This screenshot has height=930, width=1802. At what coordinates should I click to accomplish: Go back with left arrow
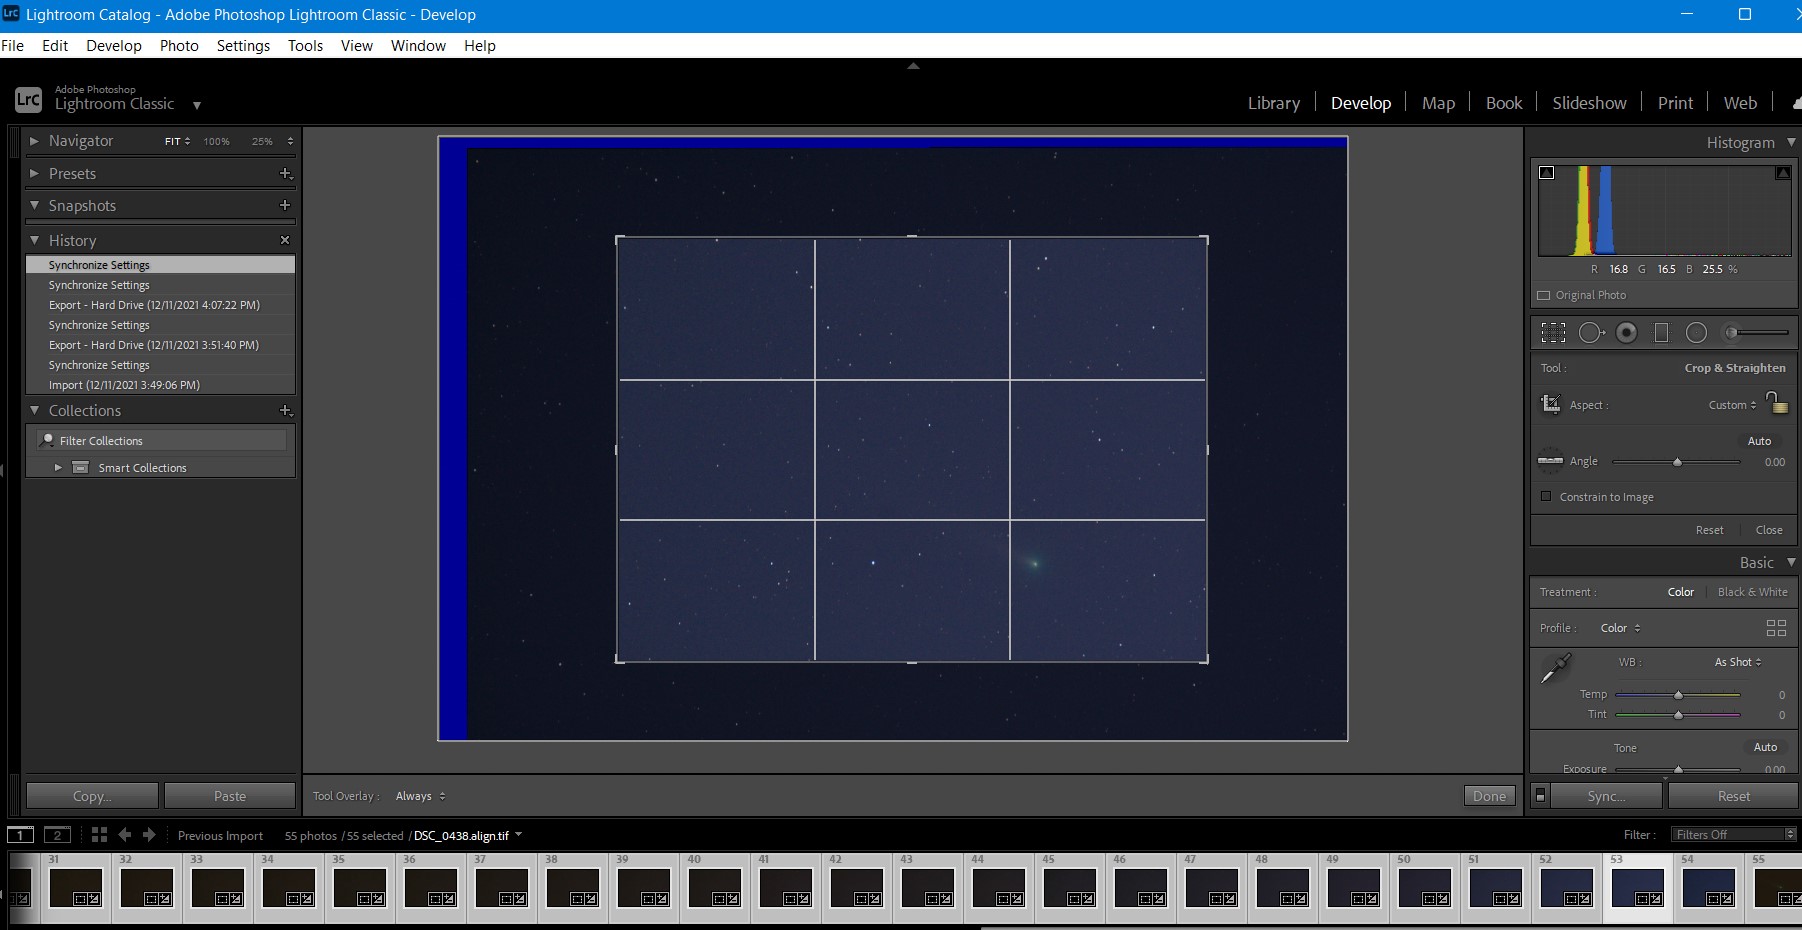pyautogui.click(x=124, y=835)
